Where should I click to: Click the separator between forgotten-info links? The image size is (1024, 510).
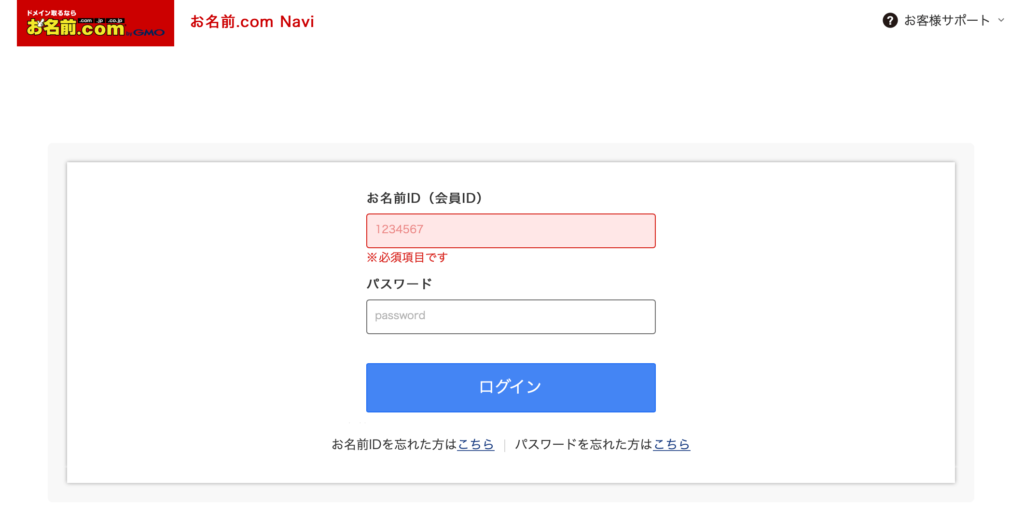tap(505, 445)
